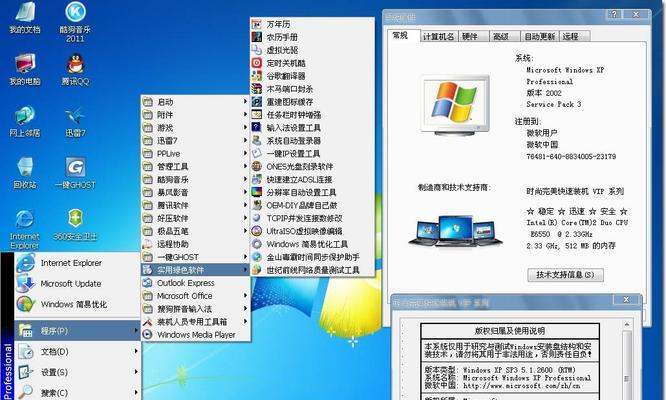Open ONES光盘刻录软件
The height and width of the screenshot is (400, 666).
312,166
